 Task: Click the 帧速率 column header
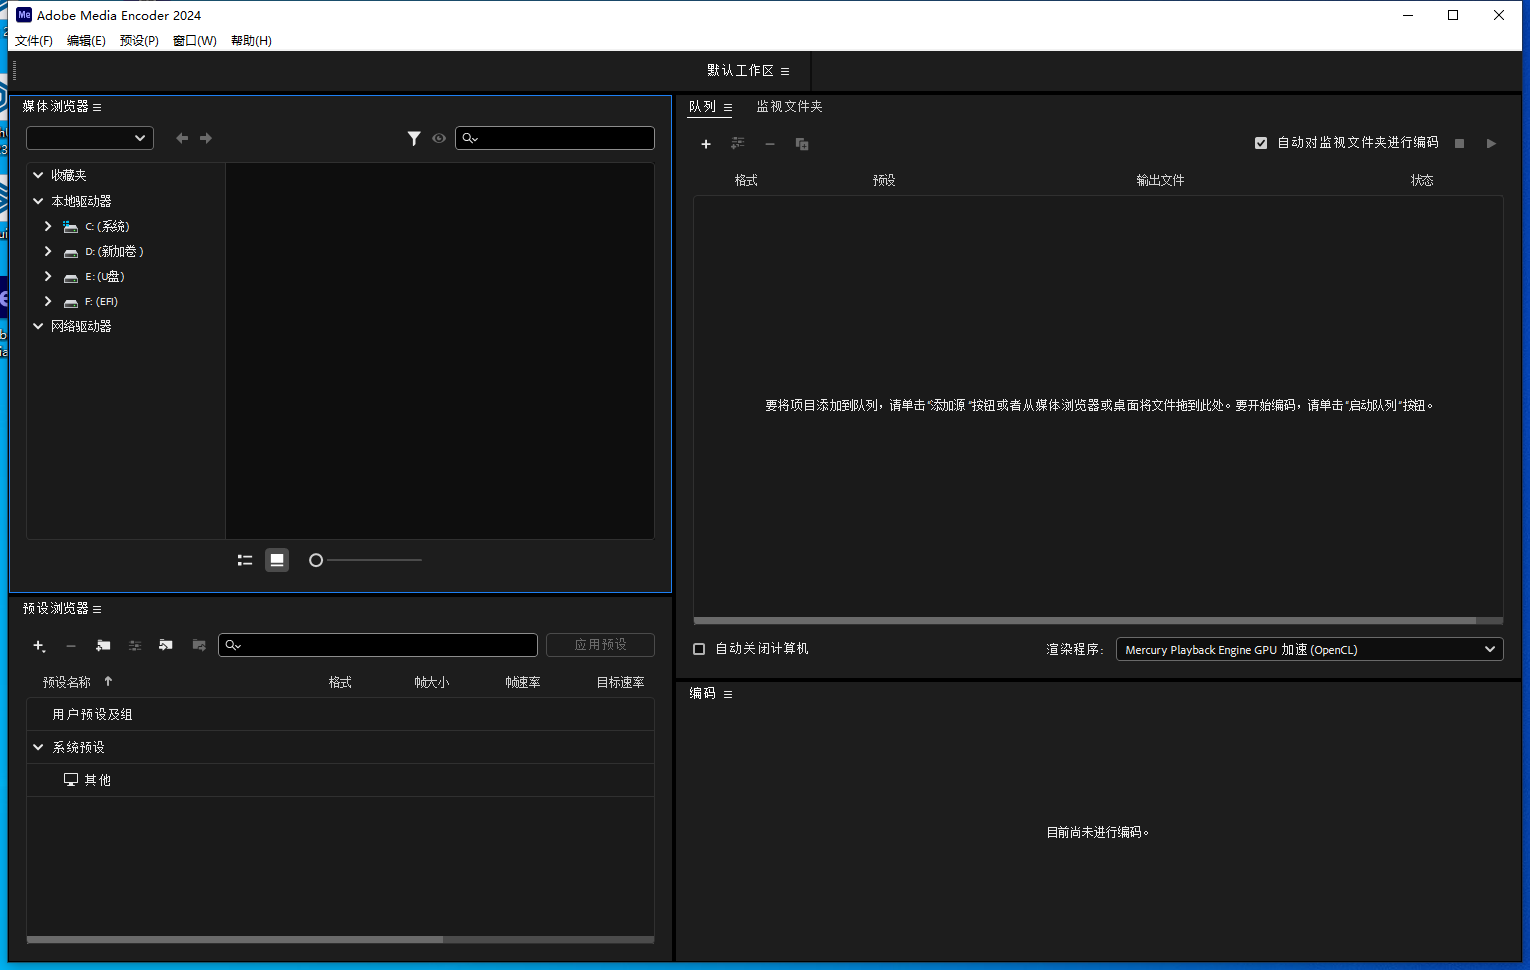[523, 682]
